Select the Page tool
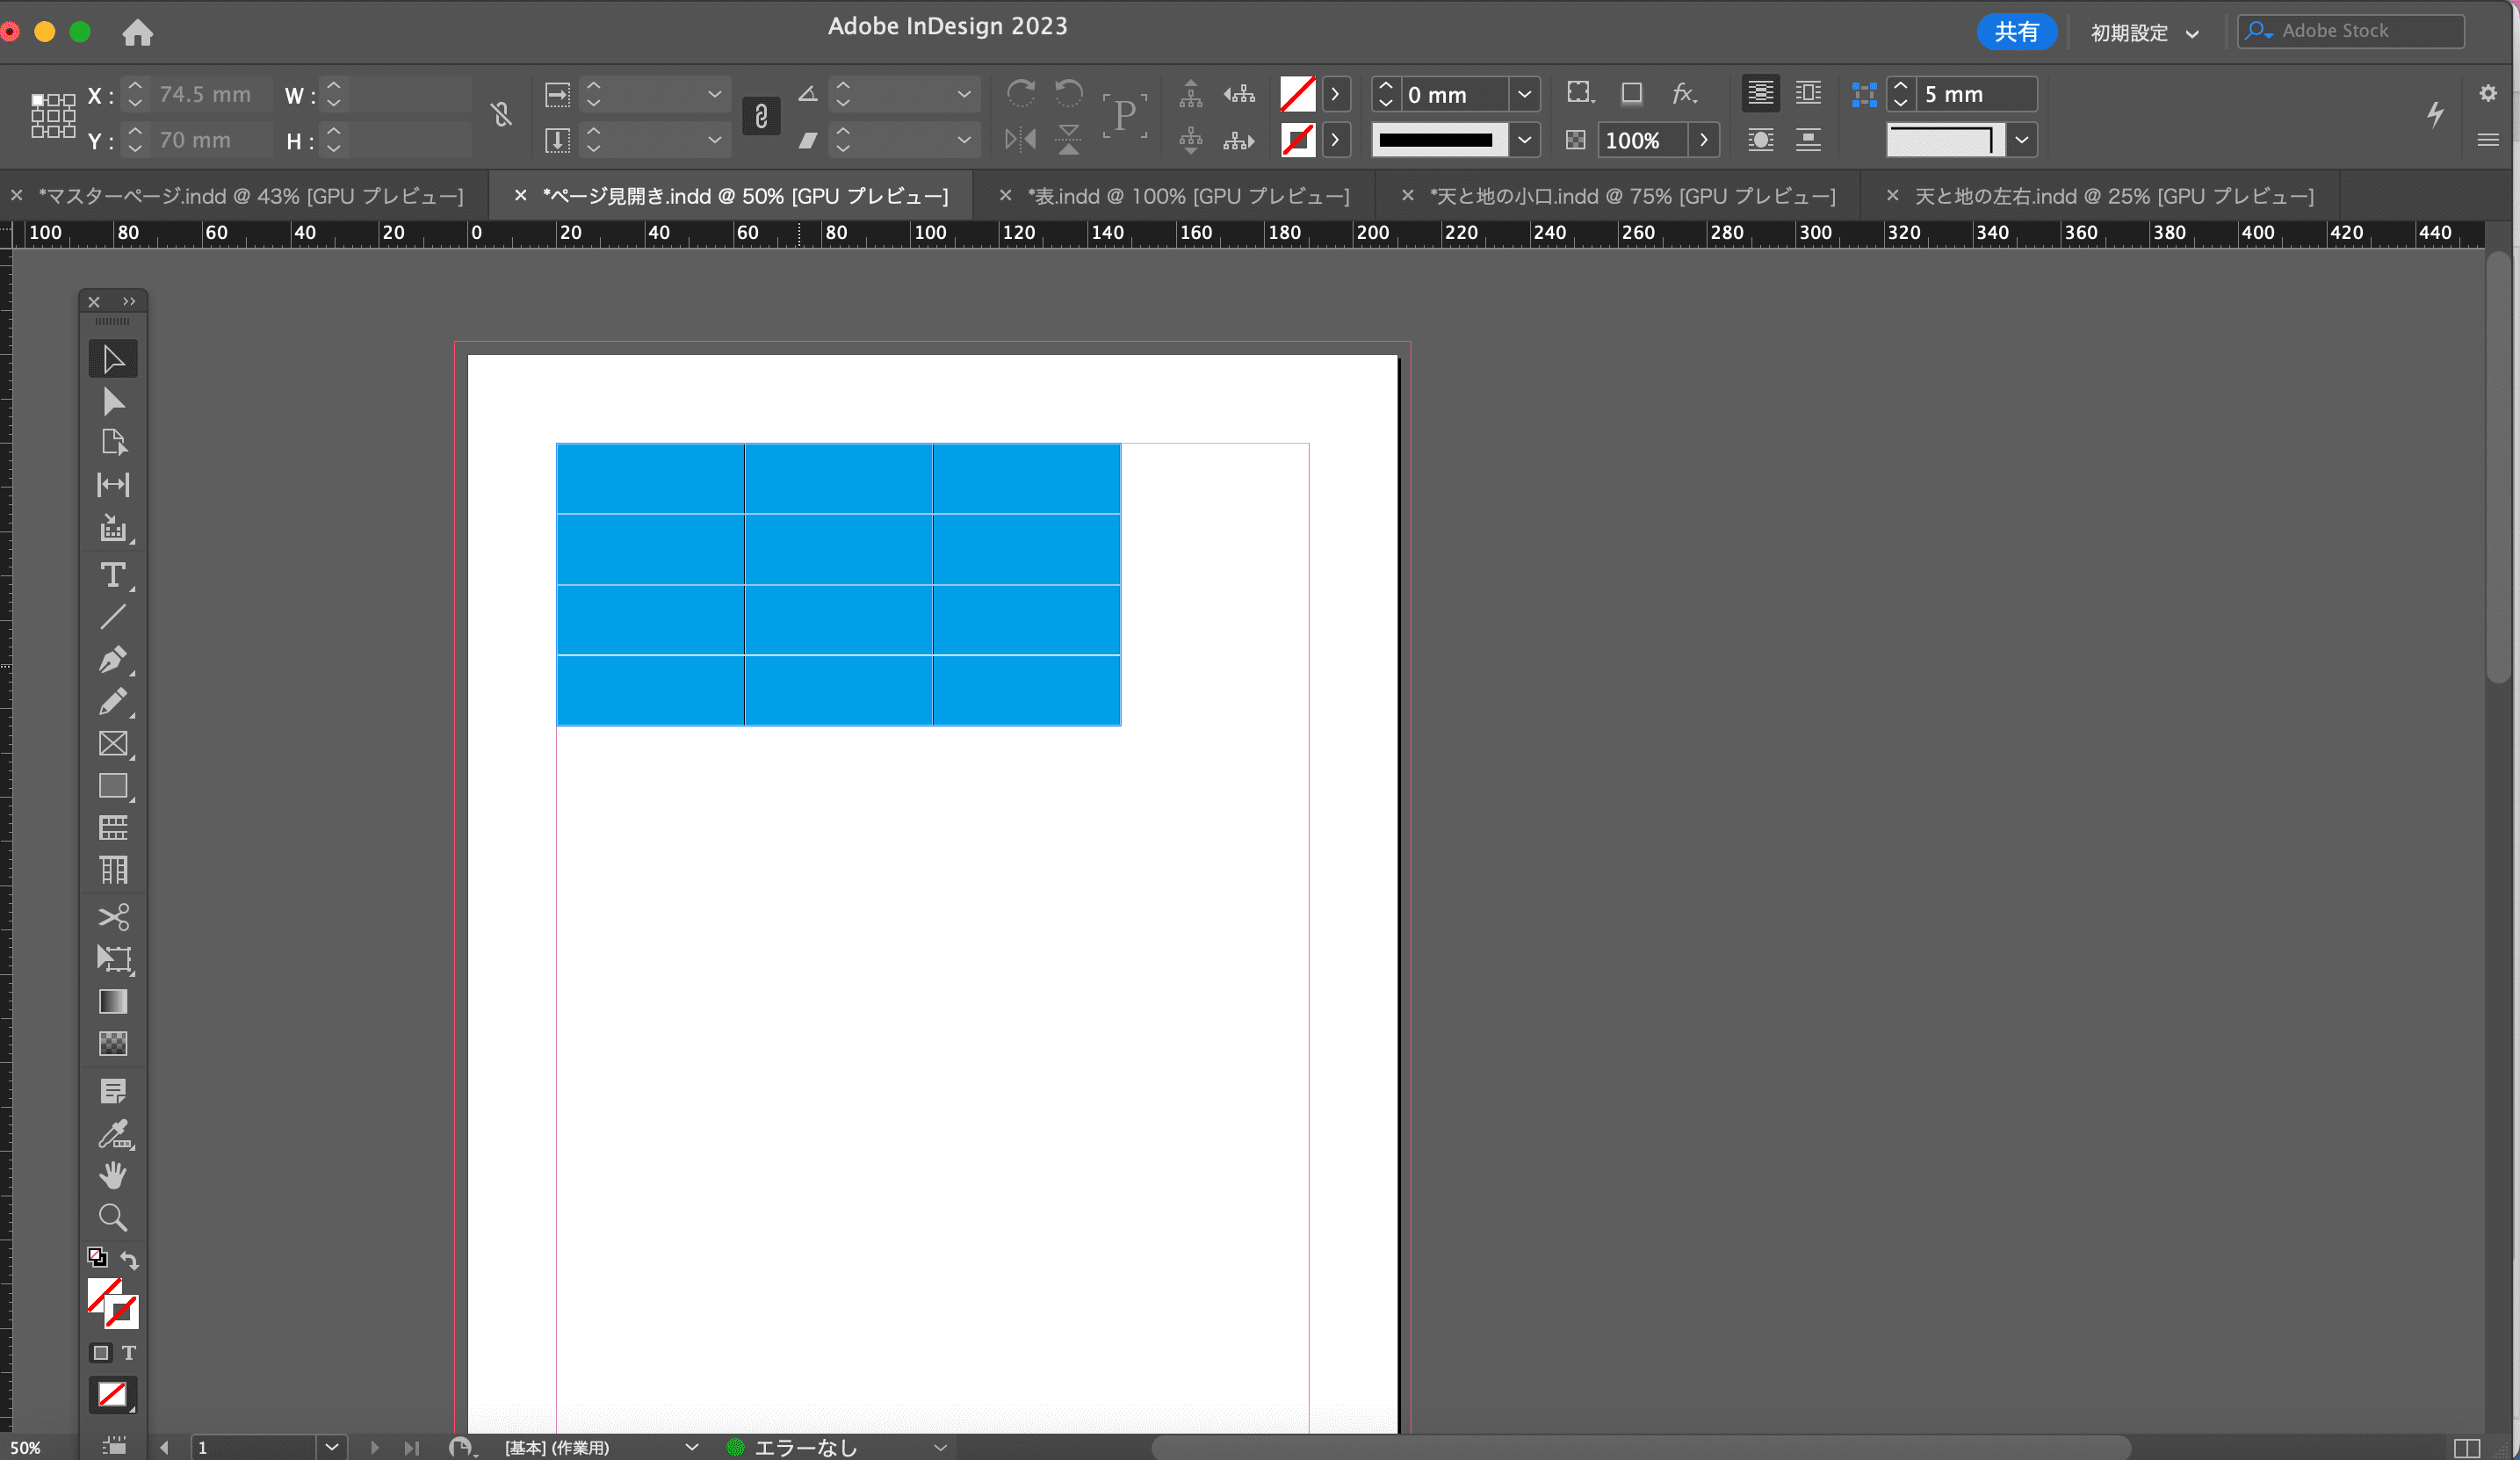Viewport: 2520px width, 1460px height. [113, 442]
